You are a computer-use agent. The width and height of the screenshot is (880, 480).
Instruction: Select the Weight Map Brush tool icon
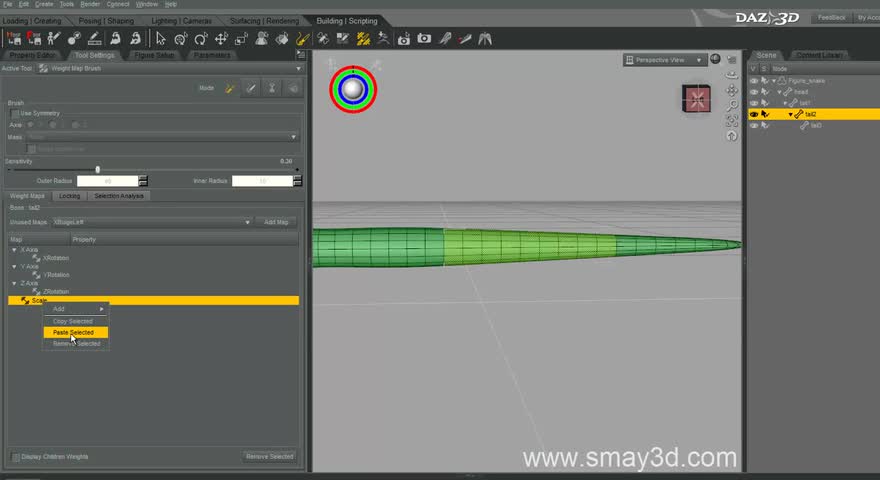tap(302, 39)
